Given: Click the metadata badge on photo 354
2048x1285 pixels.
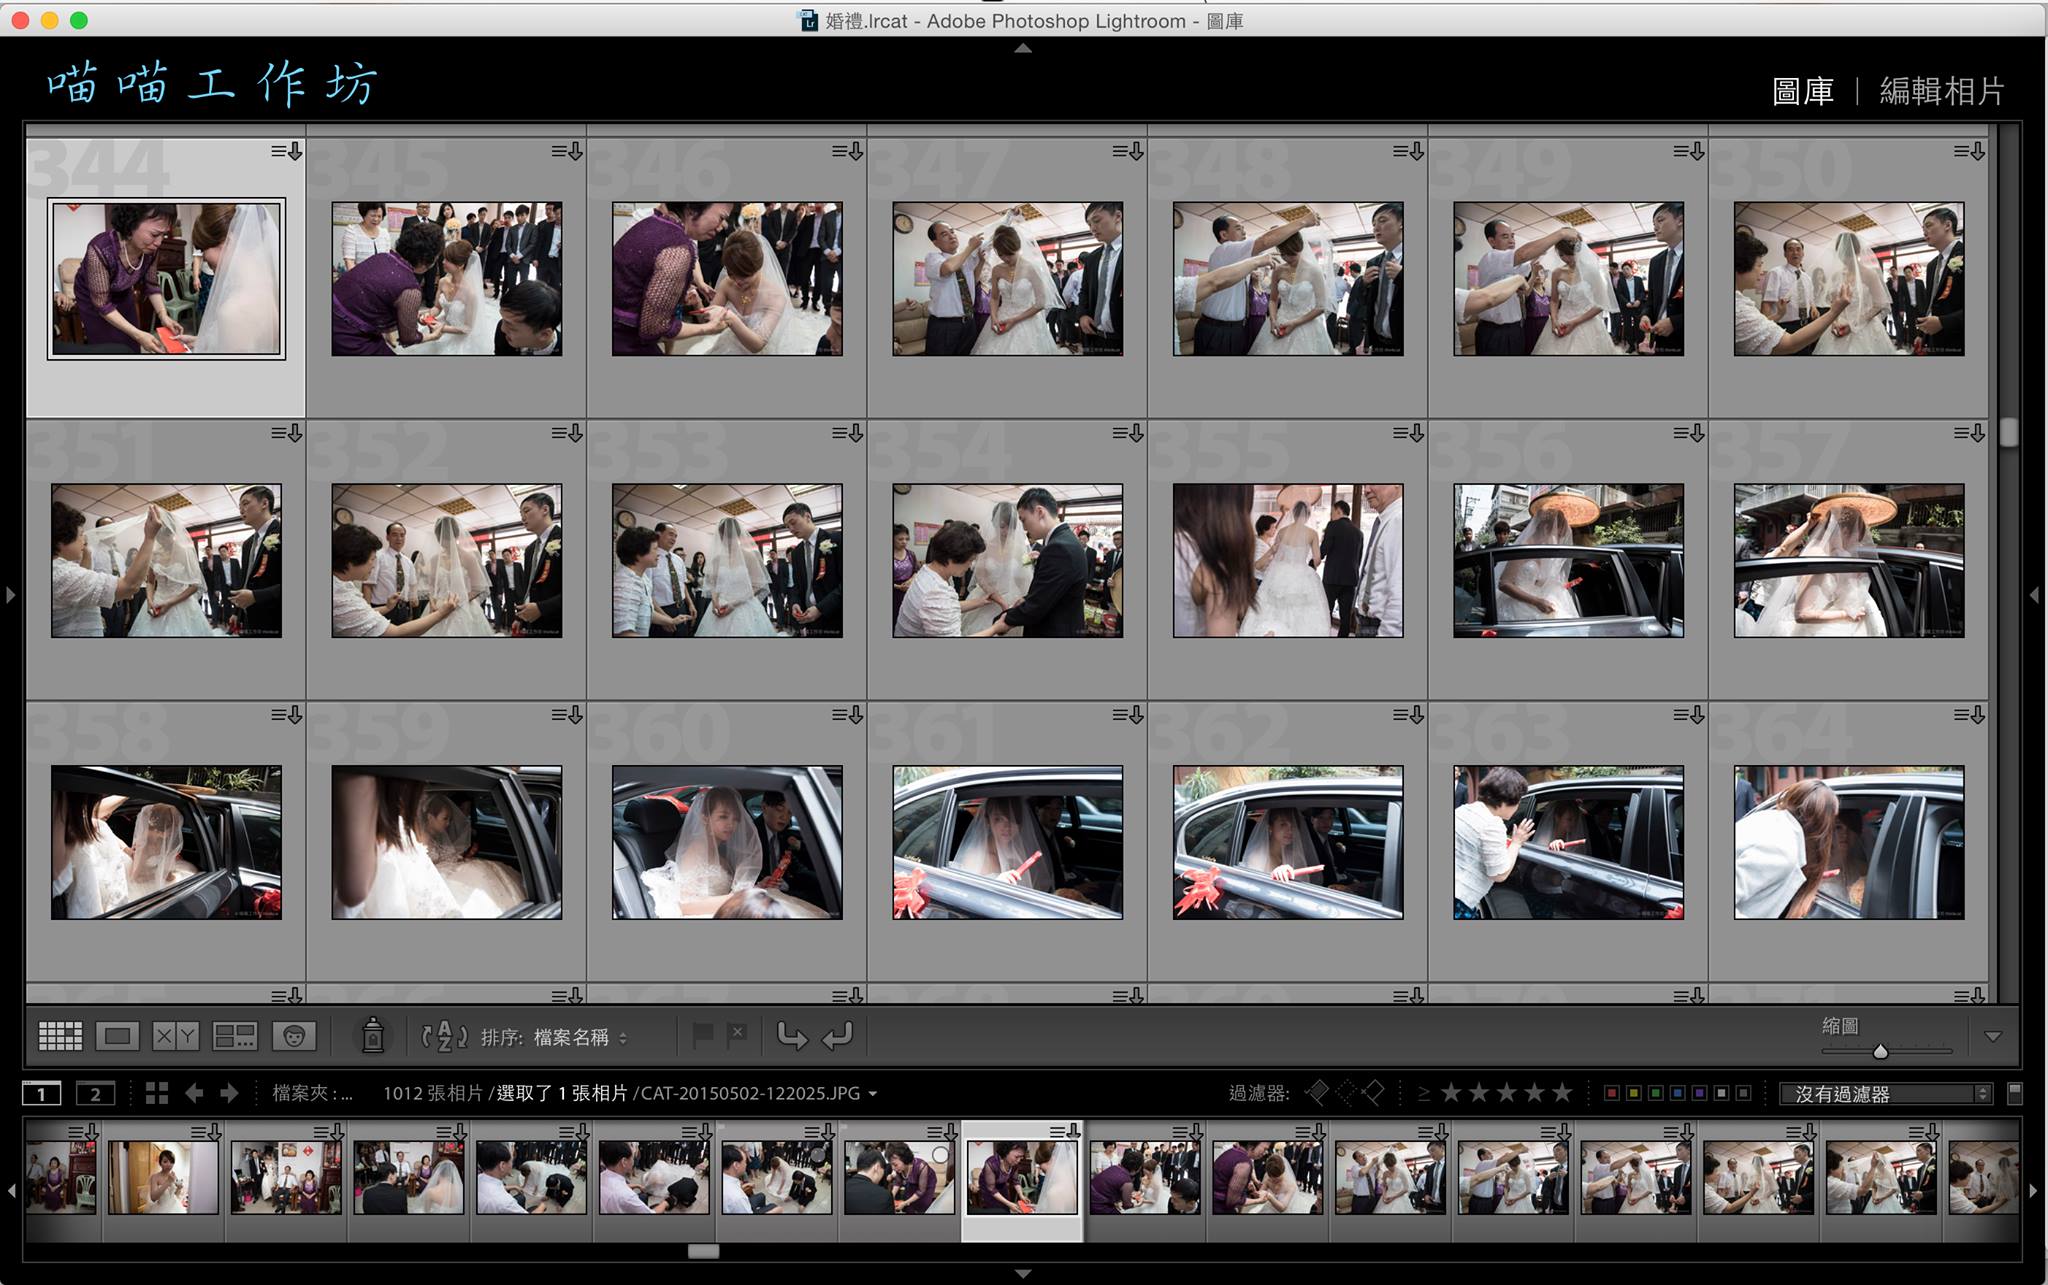Looking at the screenshot, I should coord(1128,434).
